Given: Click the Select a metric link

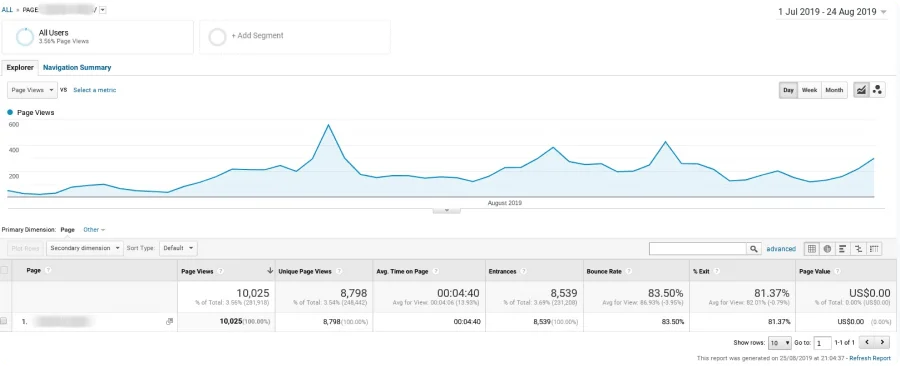Looking at the screenshot, I should [x=95, y=90].
